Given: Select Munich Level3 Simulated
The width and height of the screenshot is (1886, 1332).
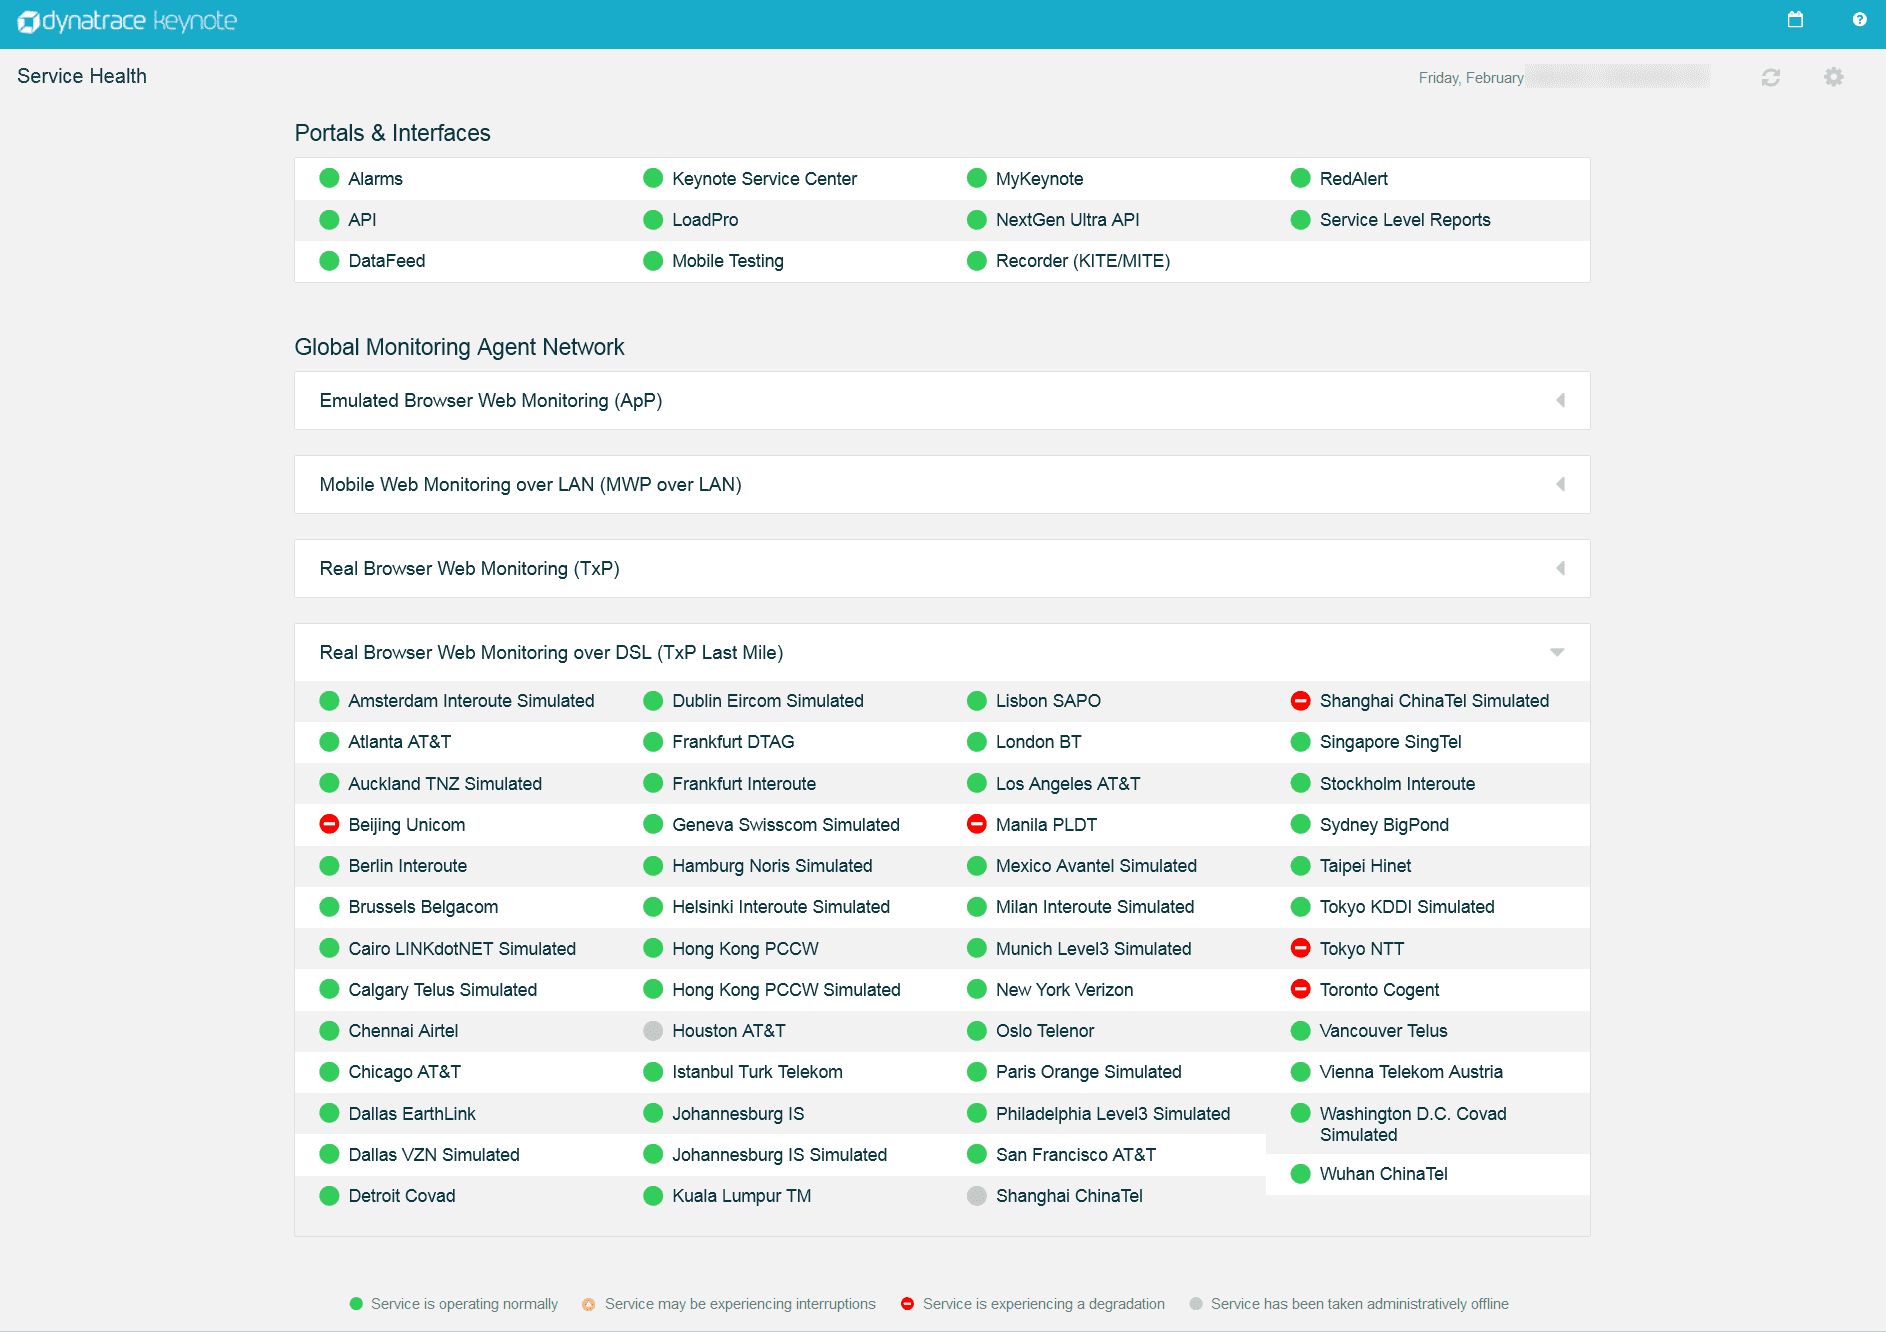Looking at the screenshot, I should point(1093,948).
